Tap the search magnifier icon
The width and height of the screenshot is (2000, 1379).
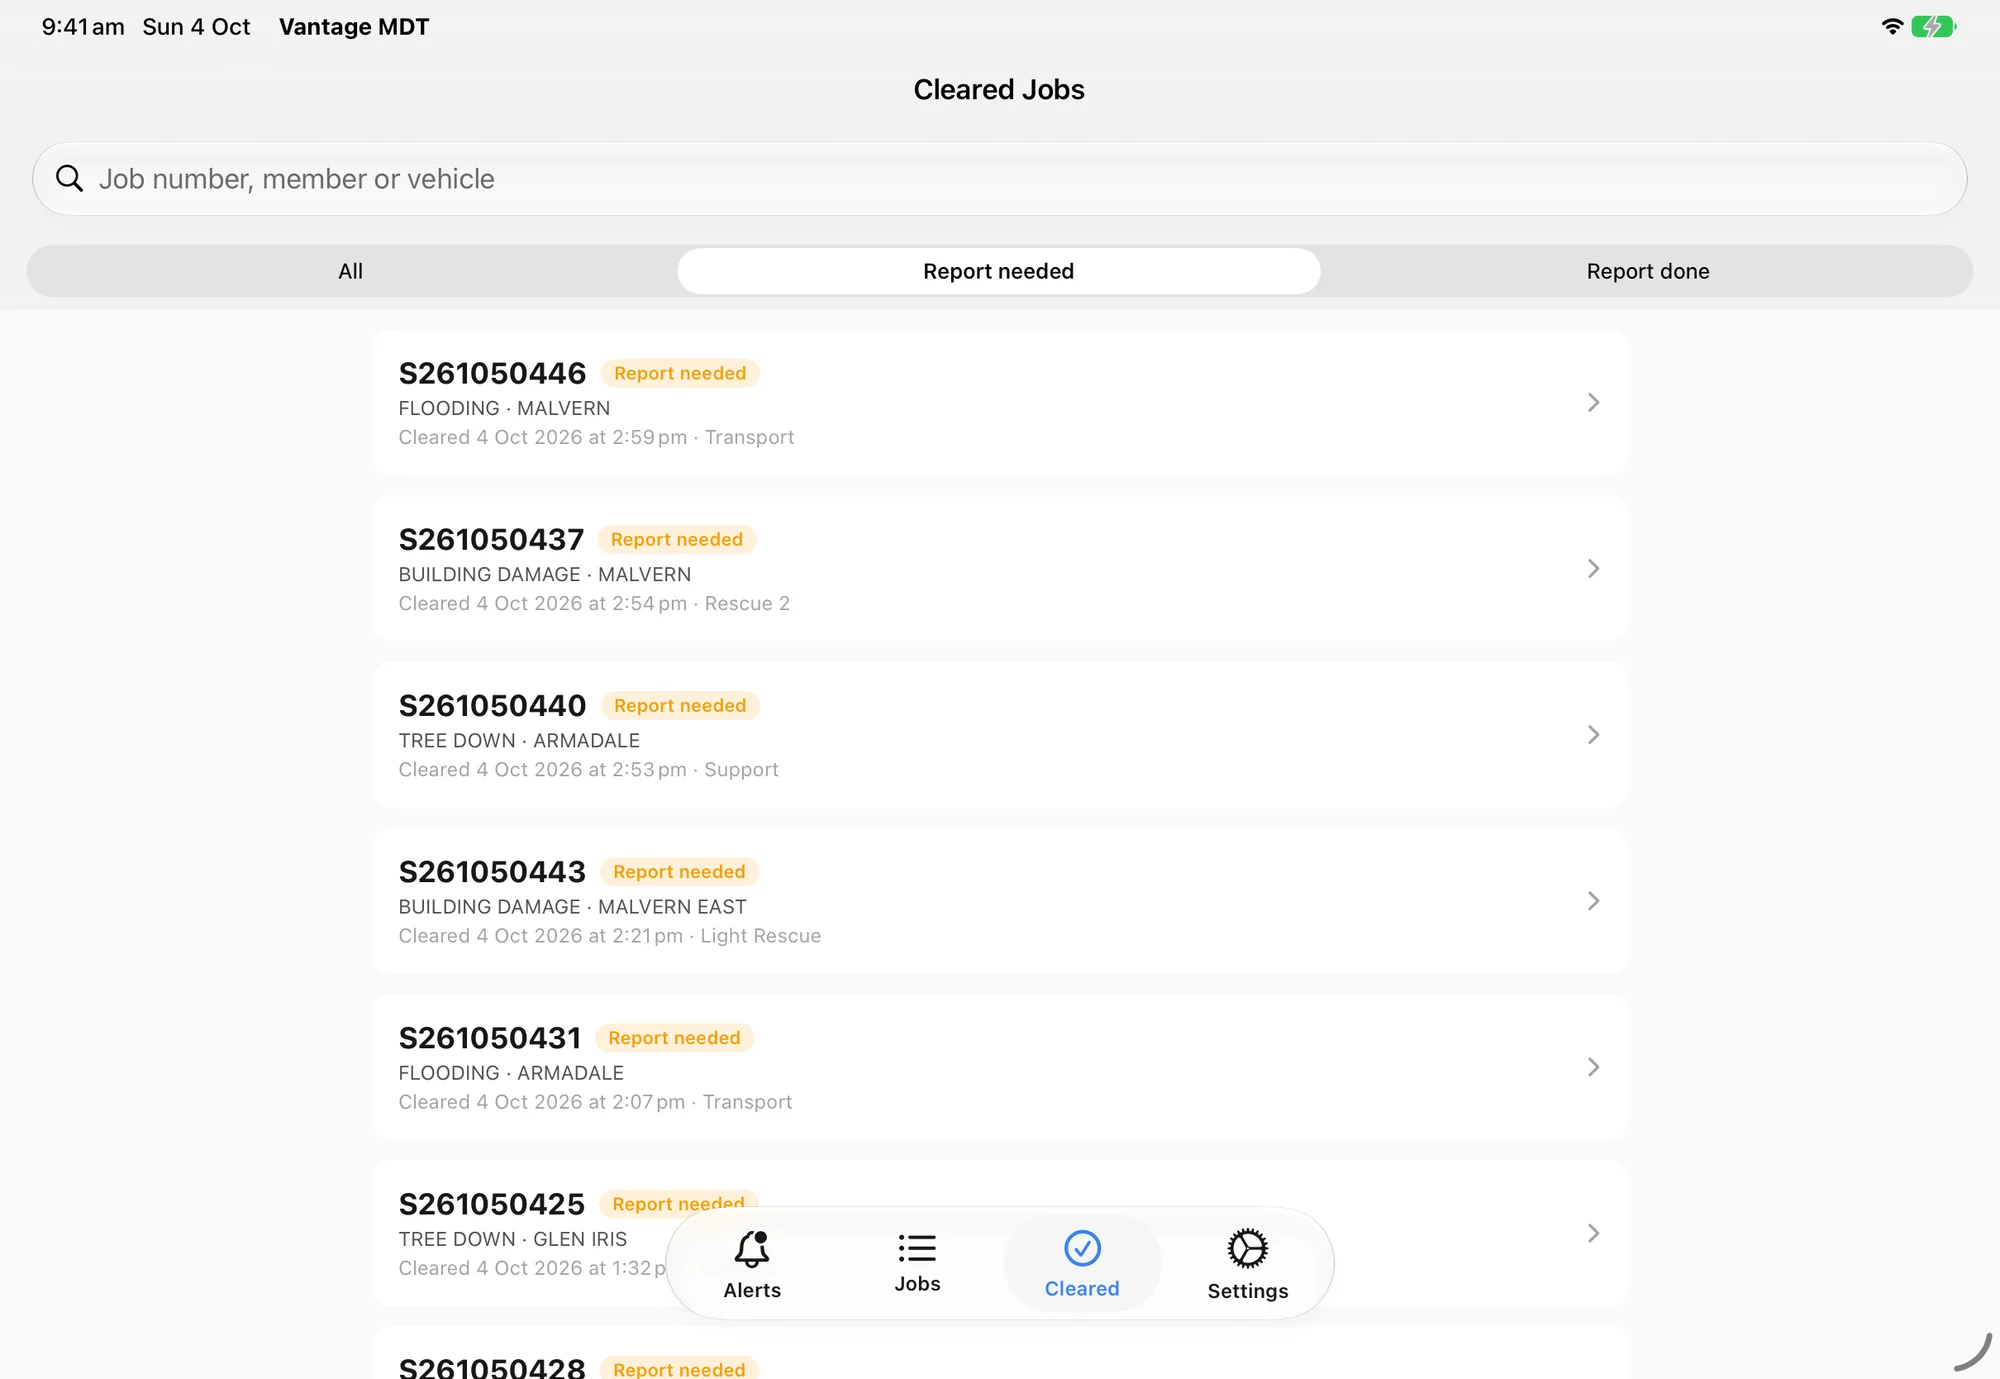pyautogui.click(x=69, y=179)
